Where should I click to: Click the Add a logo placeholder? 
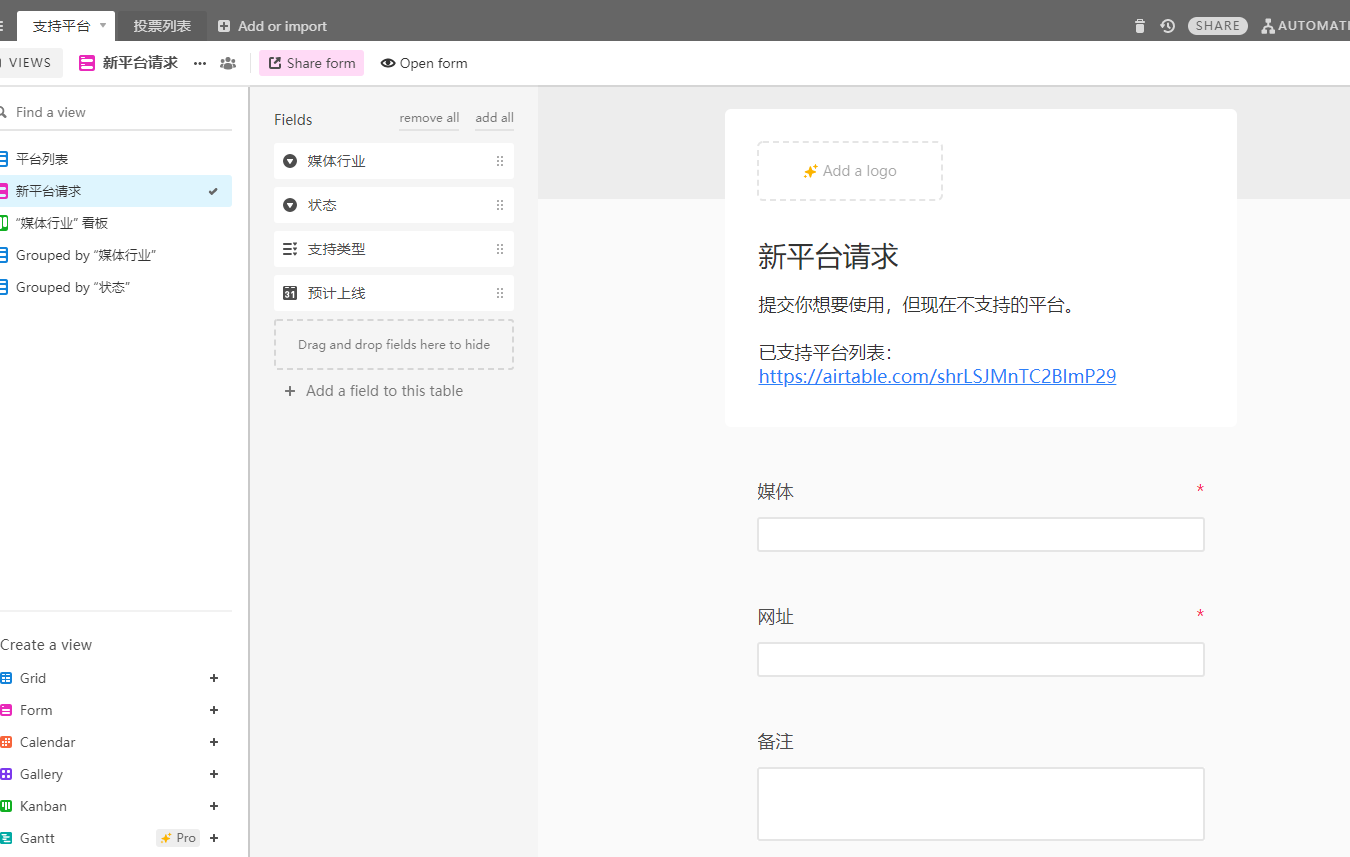point(849,171)
